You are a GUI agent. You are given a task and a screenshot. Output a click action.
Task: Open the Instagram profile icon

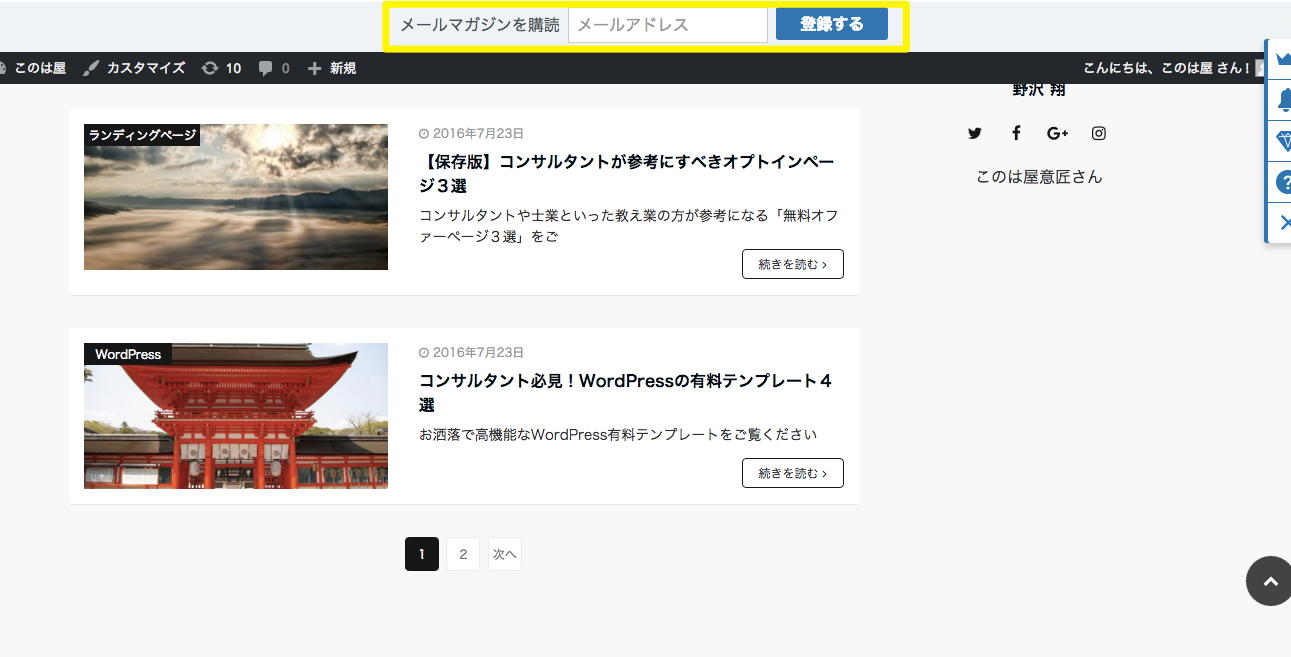(1098, 133)
